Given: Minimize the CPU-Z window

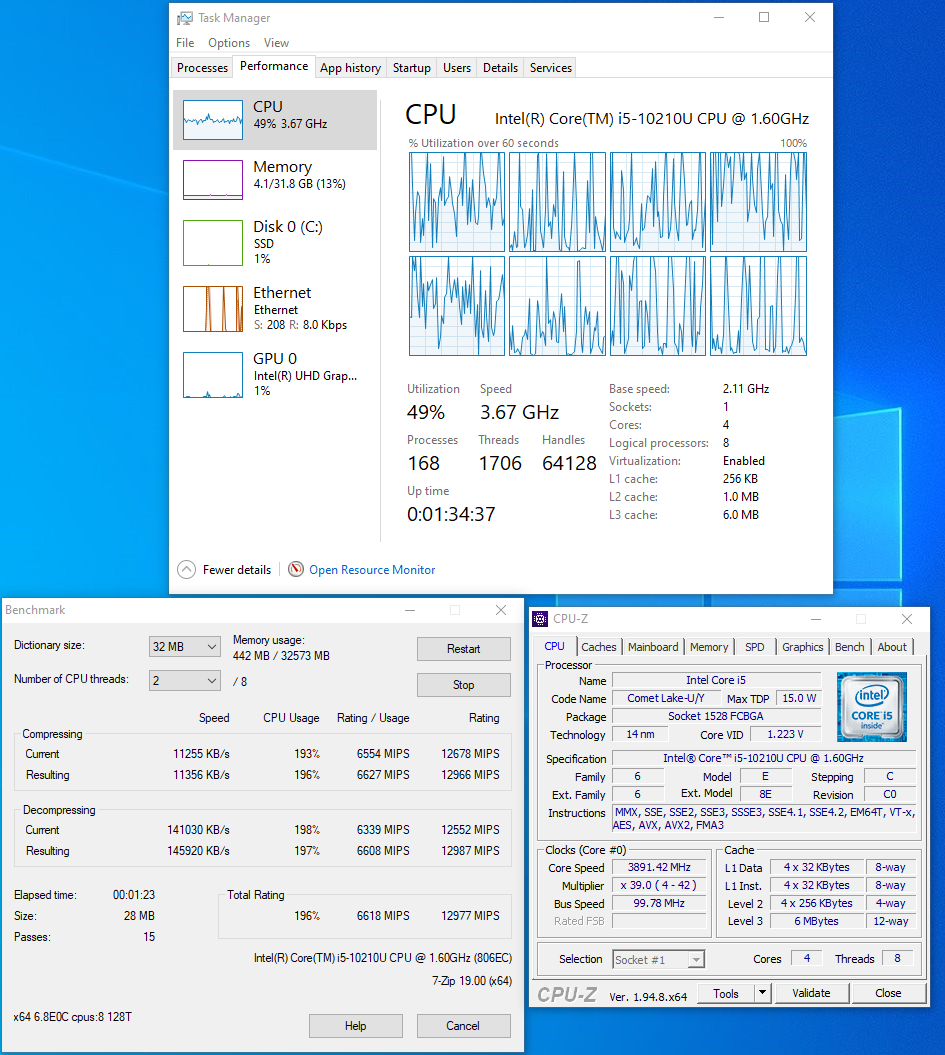Looking at the screenshot, I should [816, 619].
